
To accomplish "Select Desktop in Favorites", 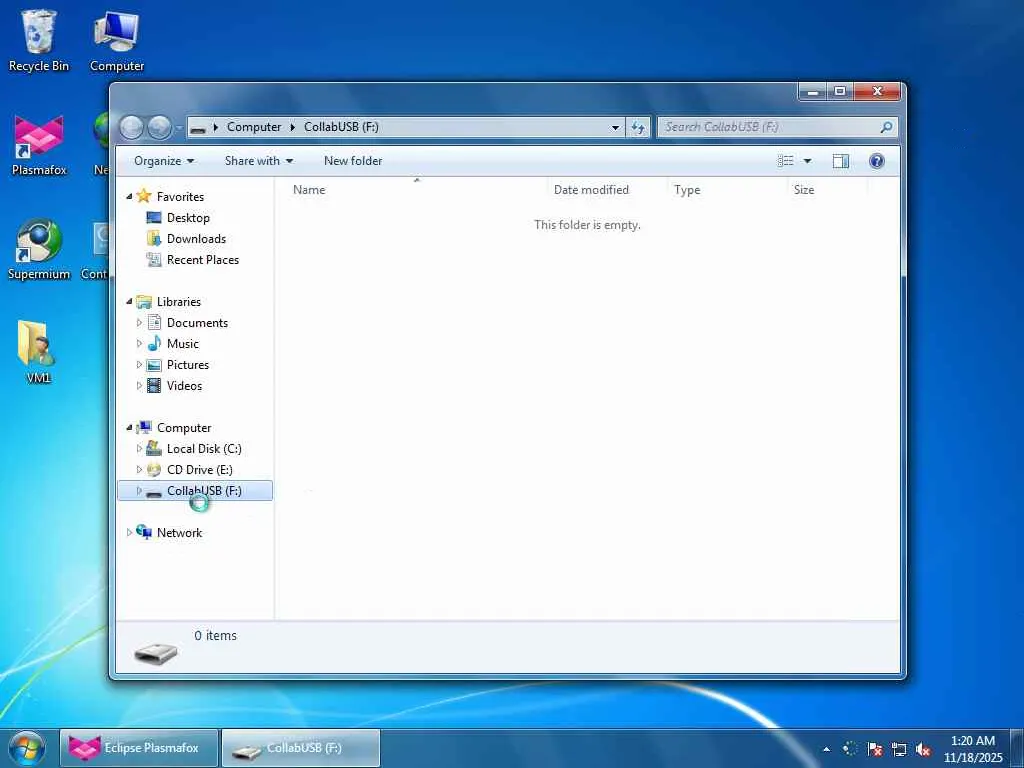I will point(188,217).
